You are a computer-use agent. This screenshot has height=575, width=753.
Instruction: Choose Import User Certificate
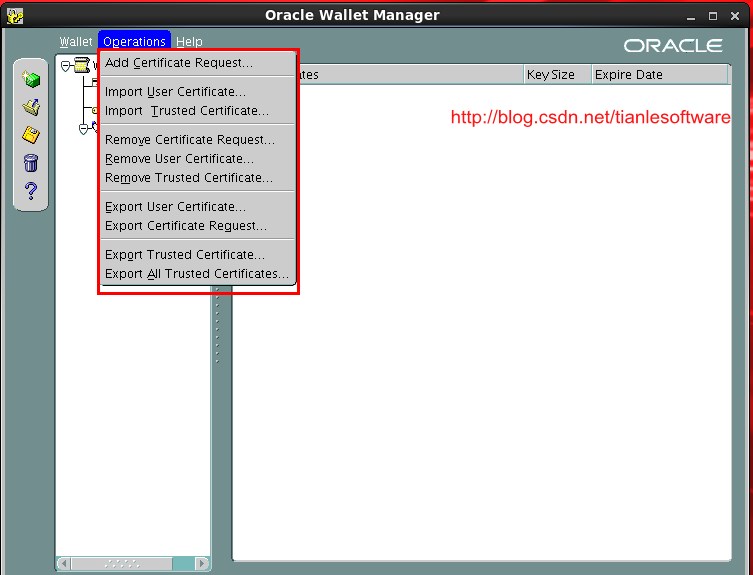pyautogui.click(x=198, y=92)
